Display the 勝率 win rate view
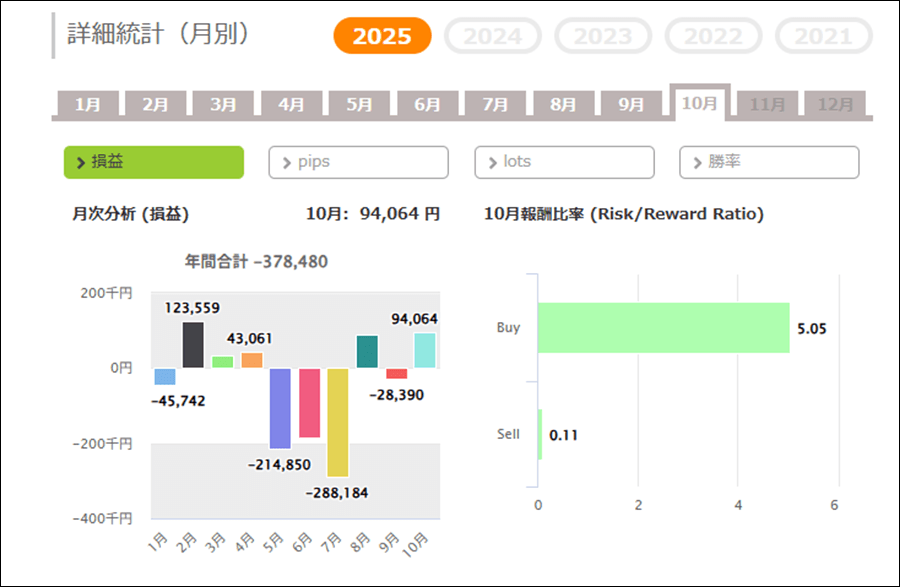The image size is (900, 587). [769, 162]
